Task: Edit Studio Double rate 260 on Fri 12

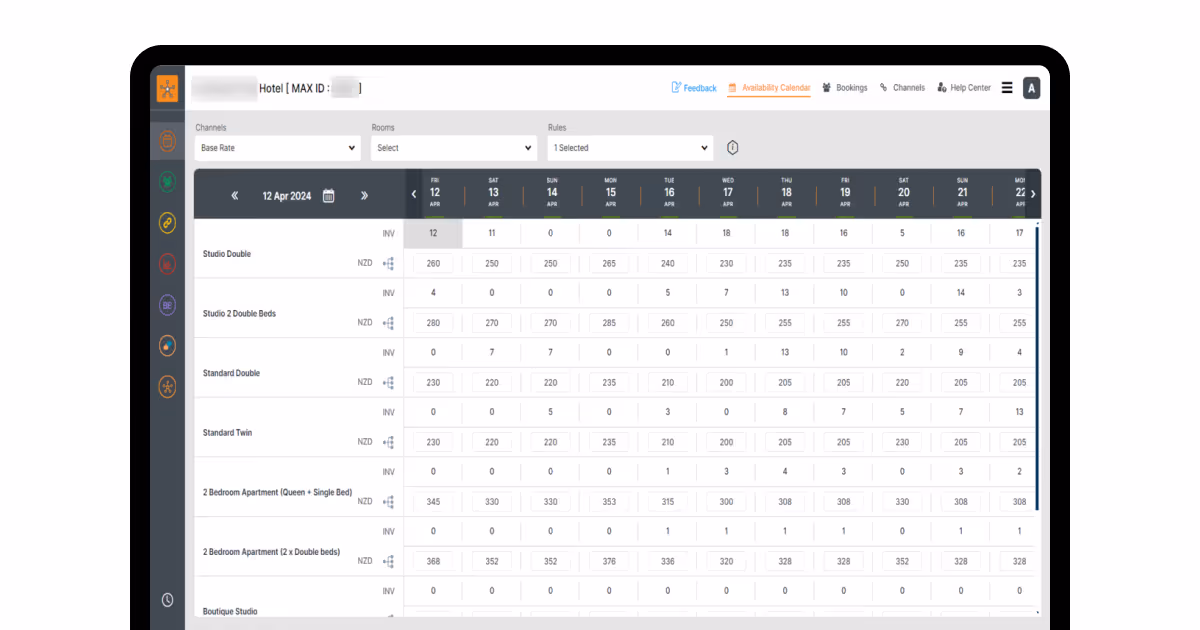Action: [x=433, y=264]
